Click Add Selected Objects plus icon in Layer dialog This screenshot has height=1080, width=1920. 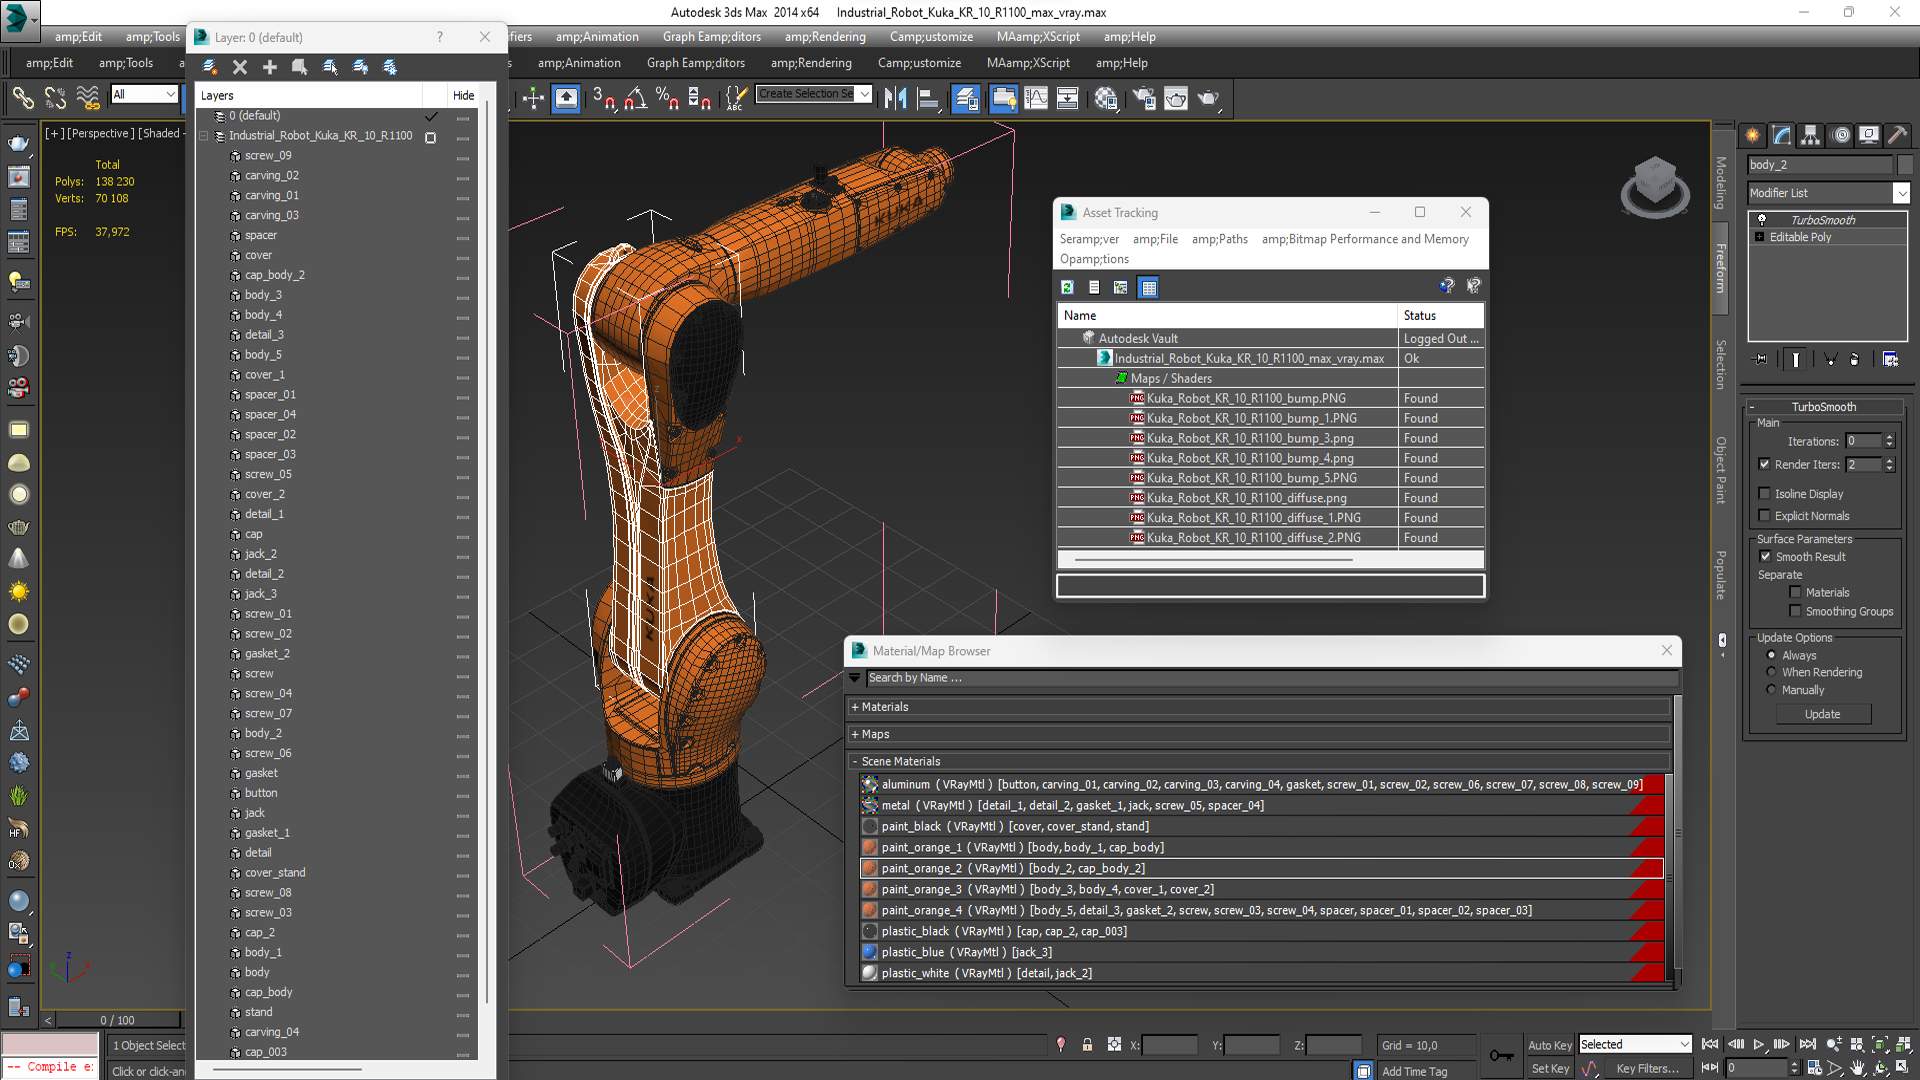[x=270, y=67]
